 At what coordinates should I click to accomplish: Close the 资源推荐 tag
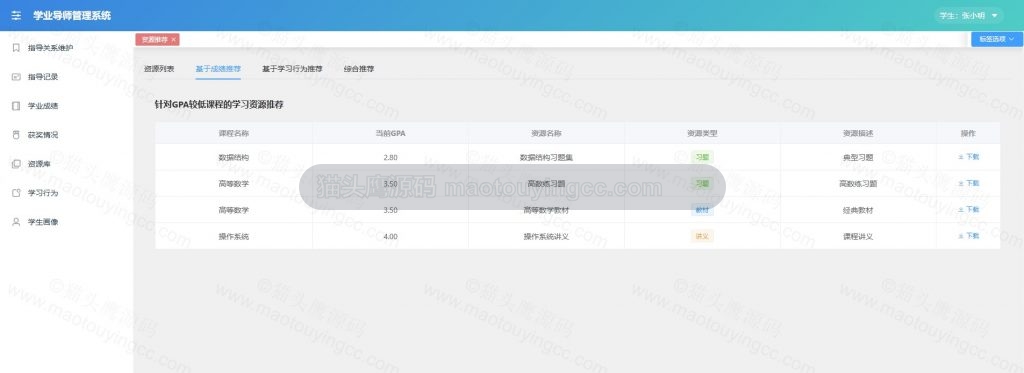tap(173, 40)
